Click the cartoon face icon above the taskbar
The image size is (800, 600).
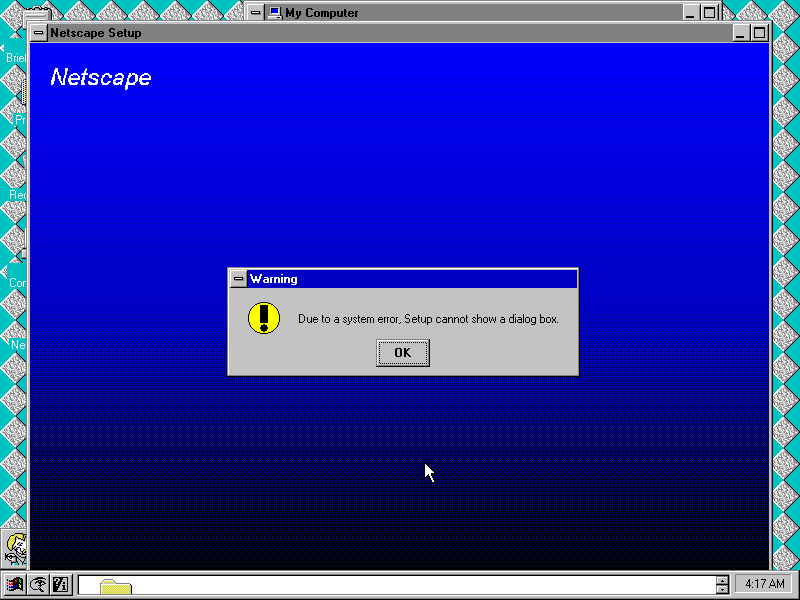(x=16, y=547)
